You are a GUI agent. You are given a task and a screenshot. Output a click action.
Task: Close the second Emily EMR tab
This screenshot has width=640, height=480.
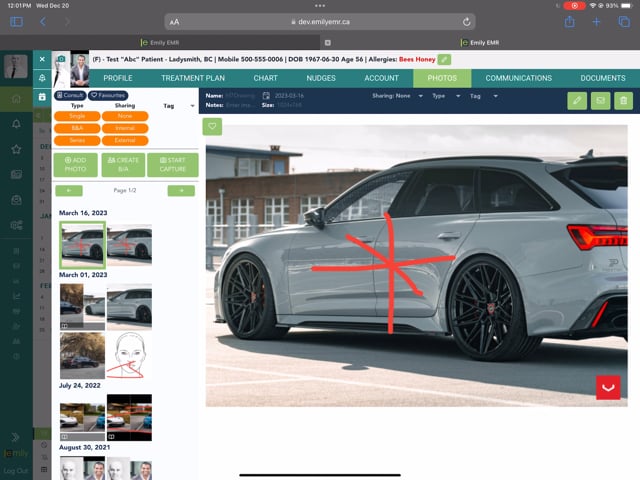coord(328,43)
